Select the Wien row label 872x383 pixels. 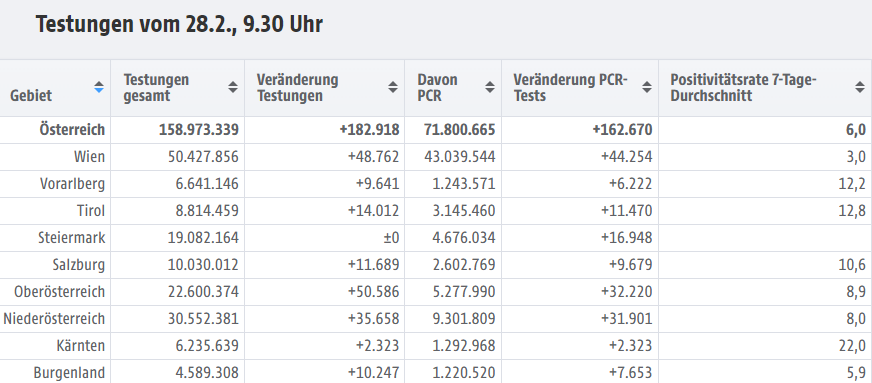89,157
